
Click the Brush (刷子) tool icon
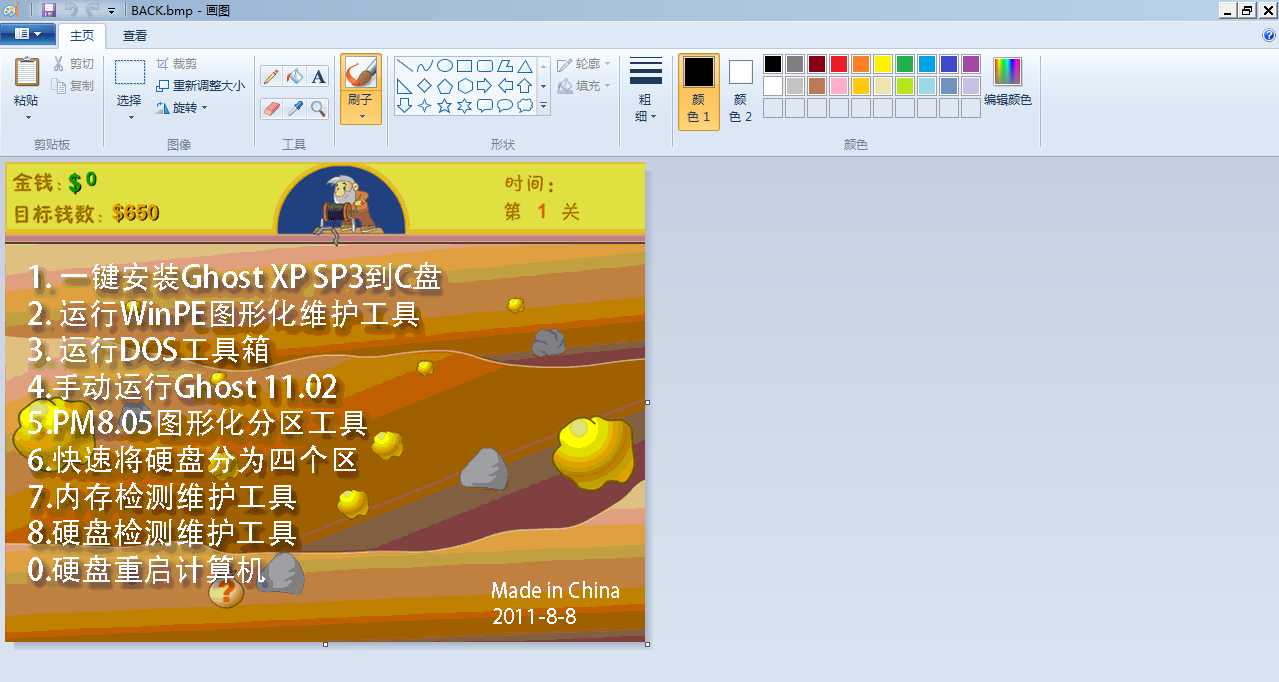[361, 74]
